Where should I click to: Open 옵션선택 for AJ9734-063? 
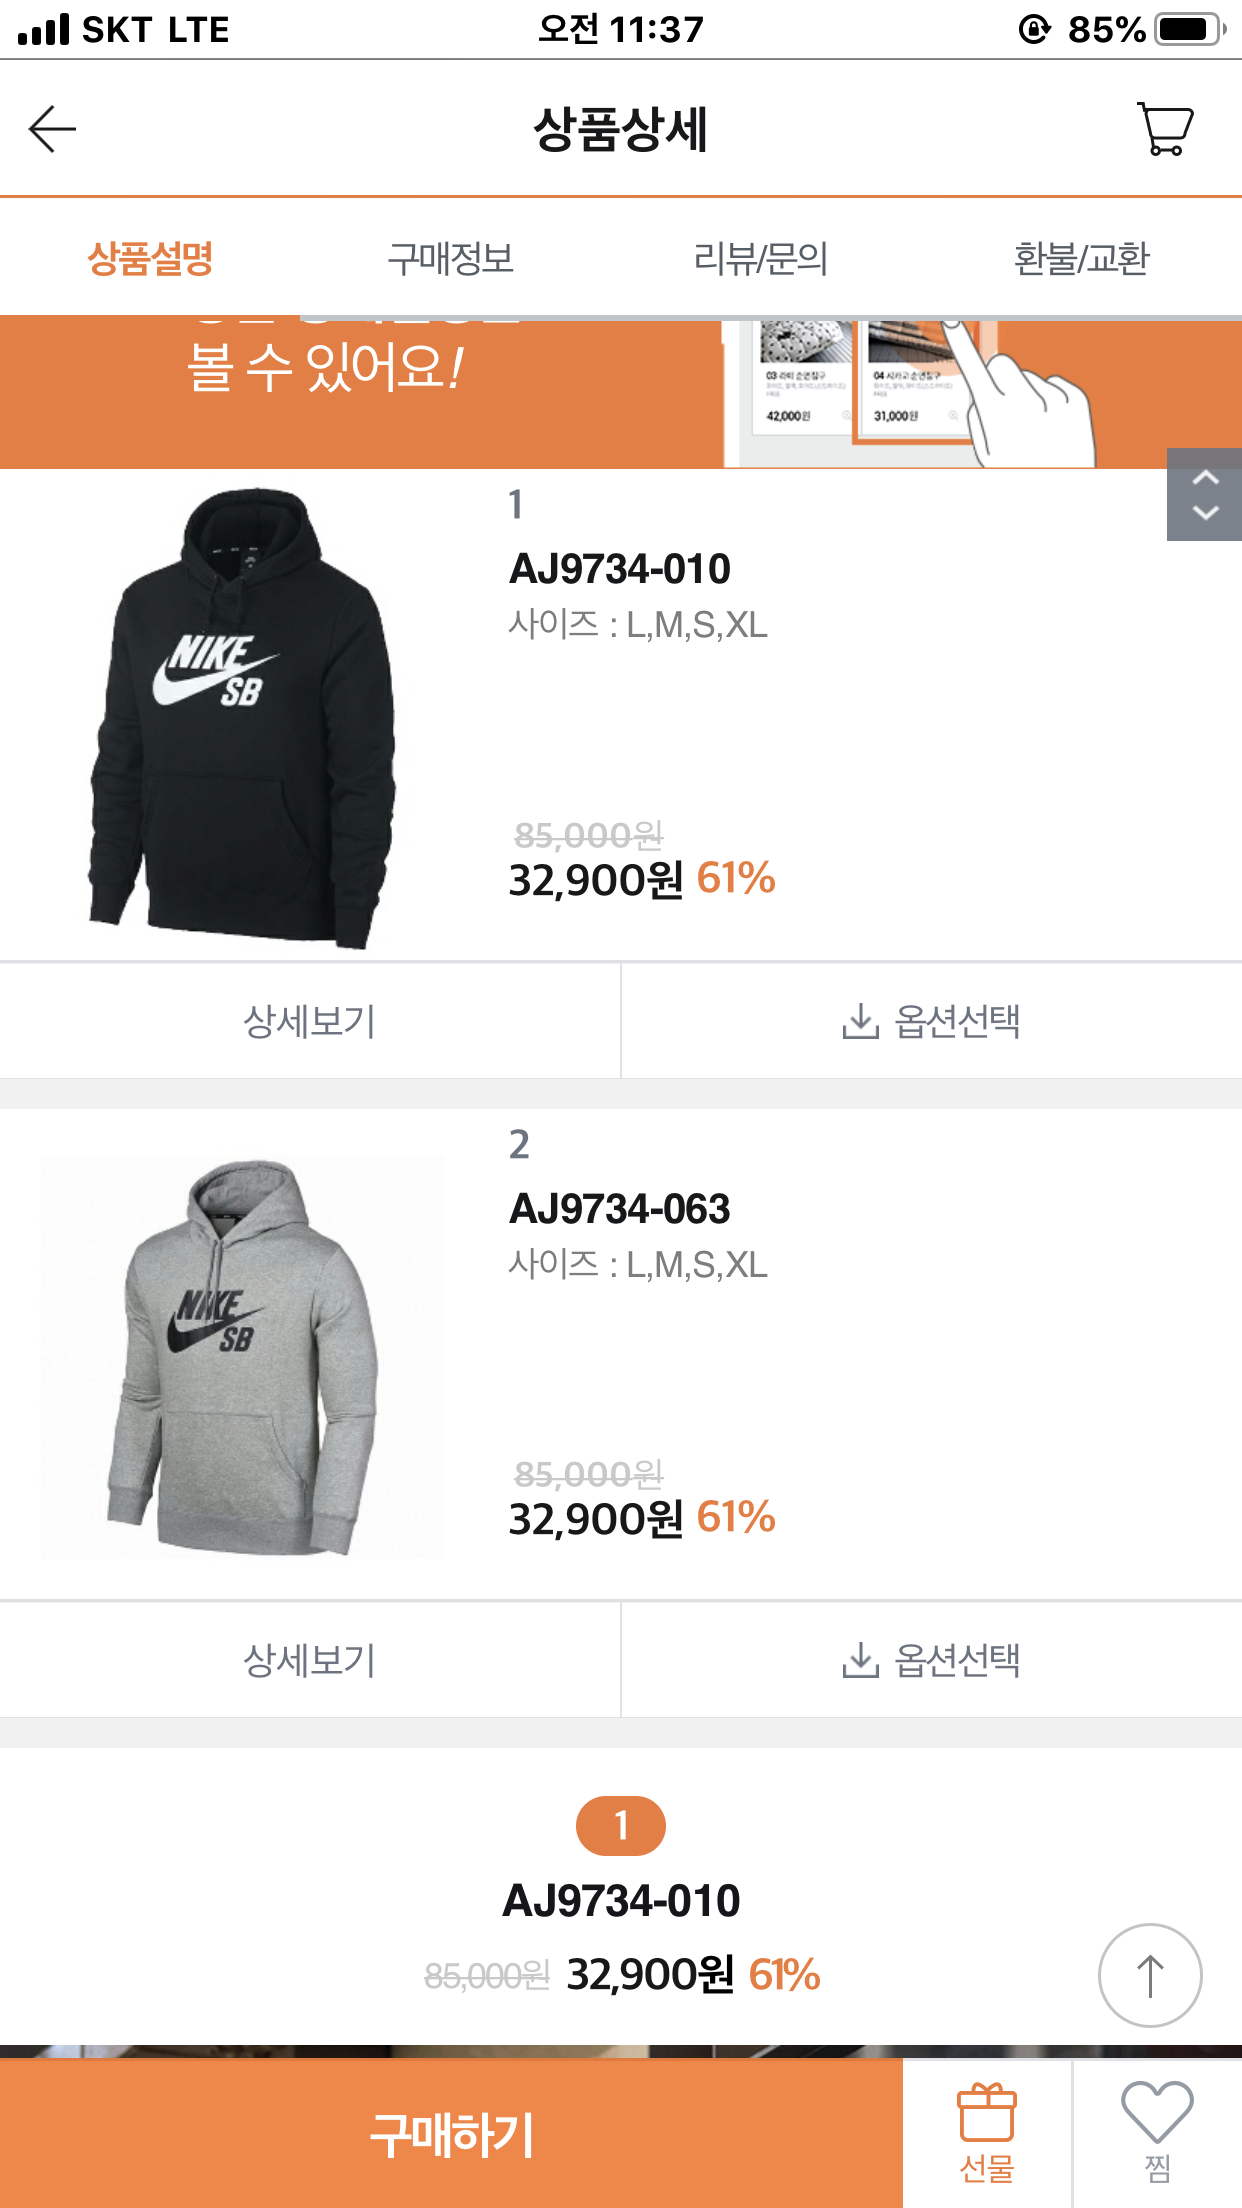[x=931, y=1660]
